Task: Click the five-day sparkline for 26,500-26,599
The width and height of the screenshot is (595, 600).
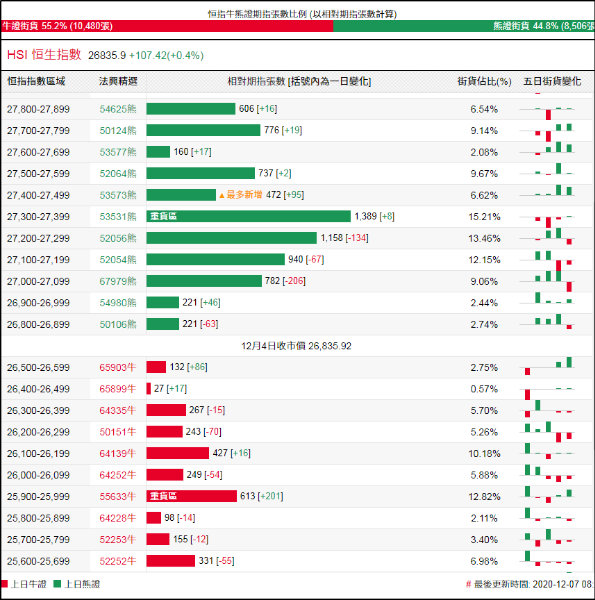Action: pyautogui.click(x=547, y=367)
